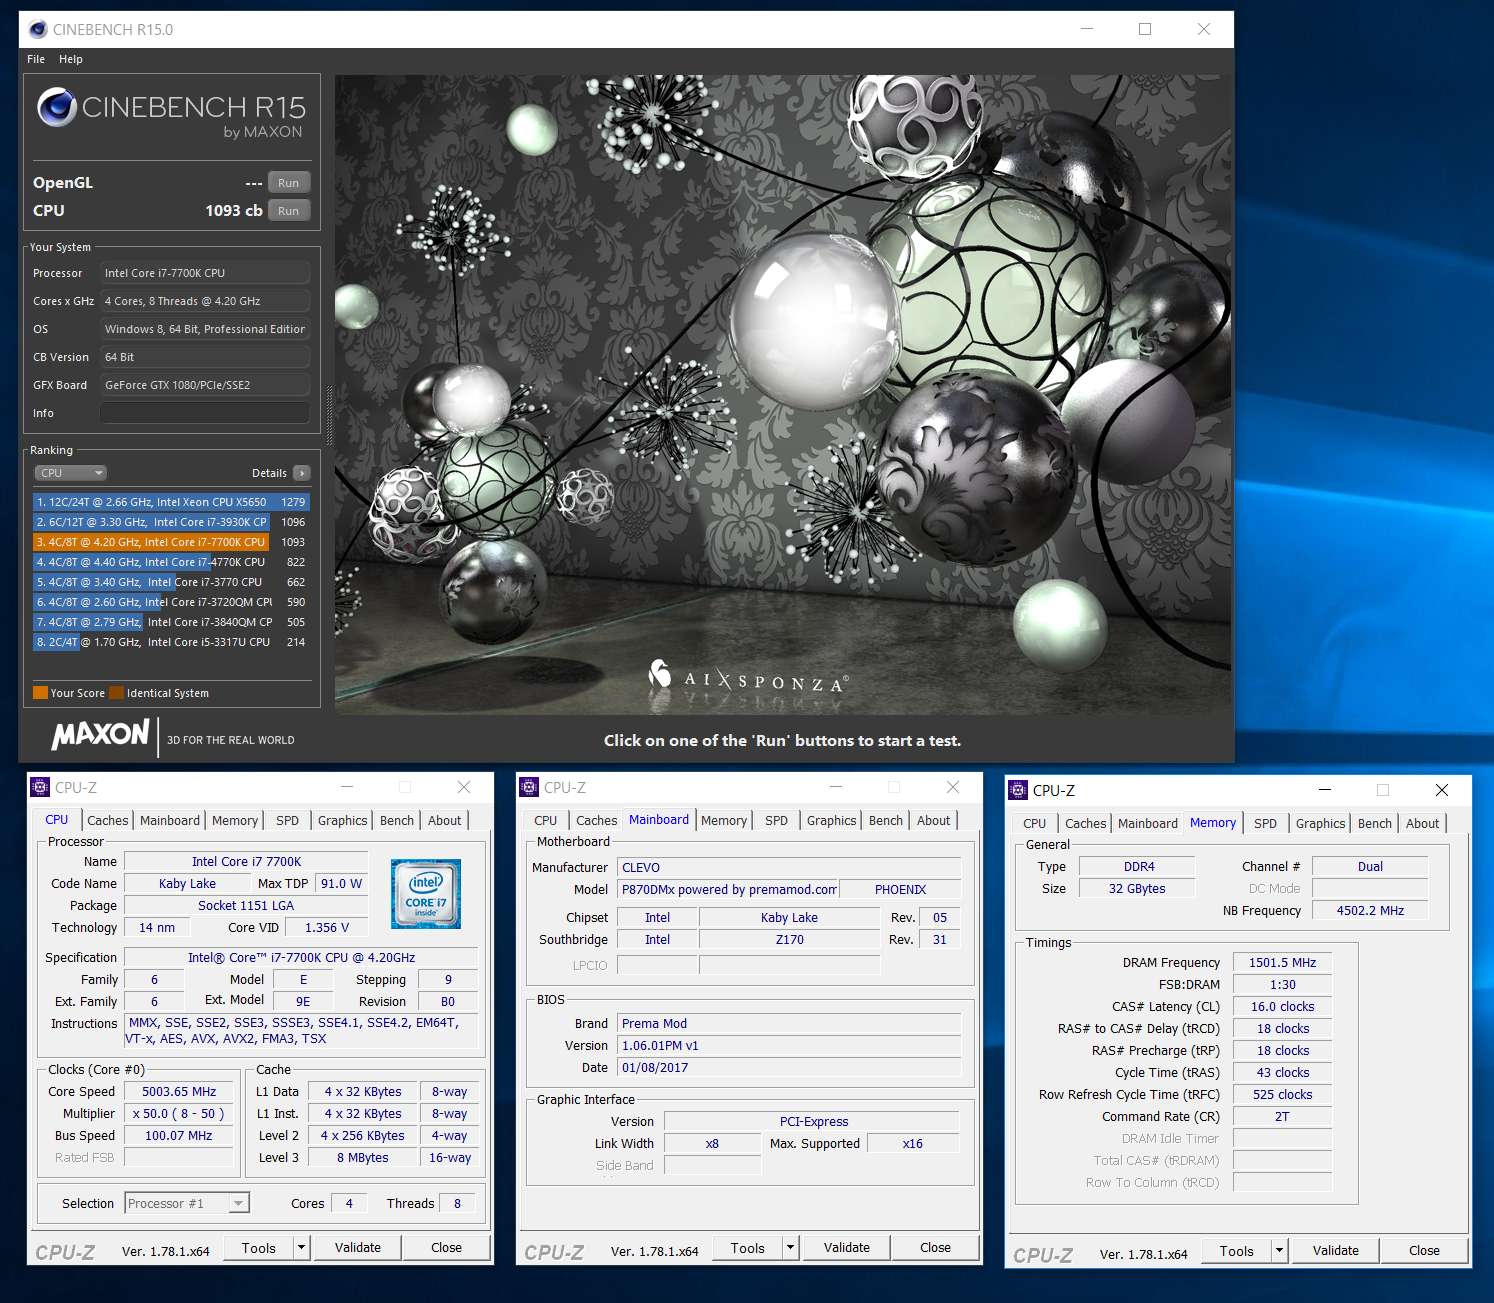Screen dimensions: 1494x1303
Task: Click DRAM Frequency value 1501.5 MHz
Action: pos(1282,962)
